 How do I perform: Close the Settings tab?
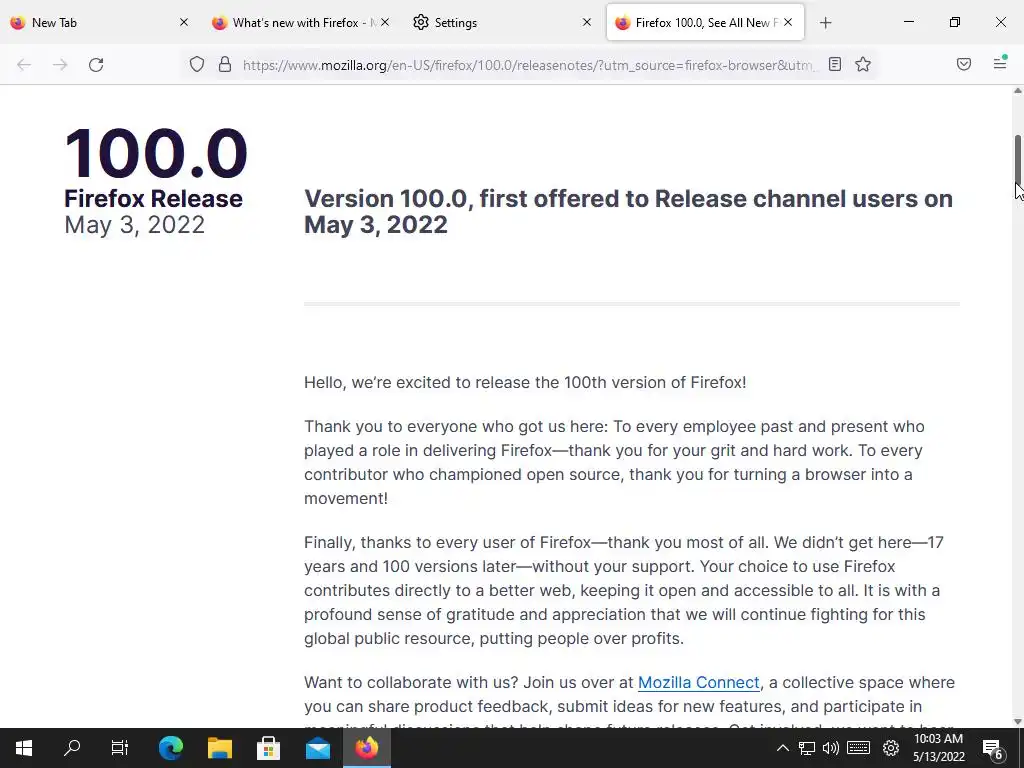(x=586, y=22)
